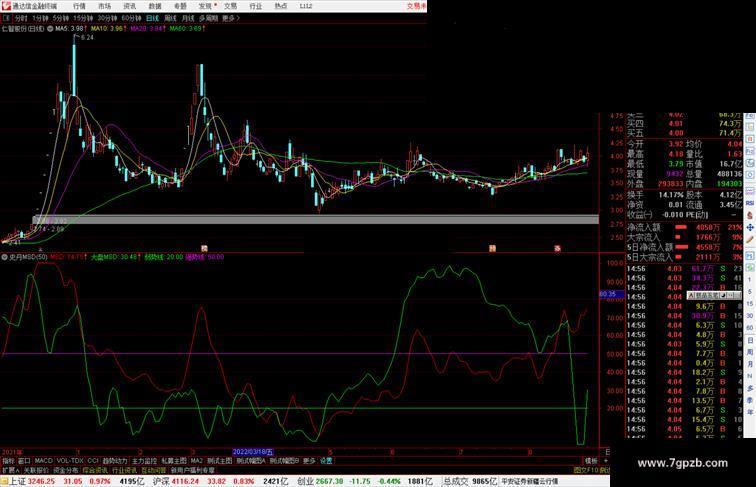Click the 沪深 index value 4116.24

coord(186,481)
